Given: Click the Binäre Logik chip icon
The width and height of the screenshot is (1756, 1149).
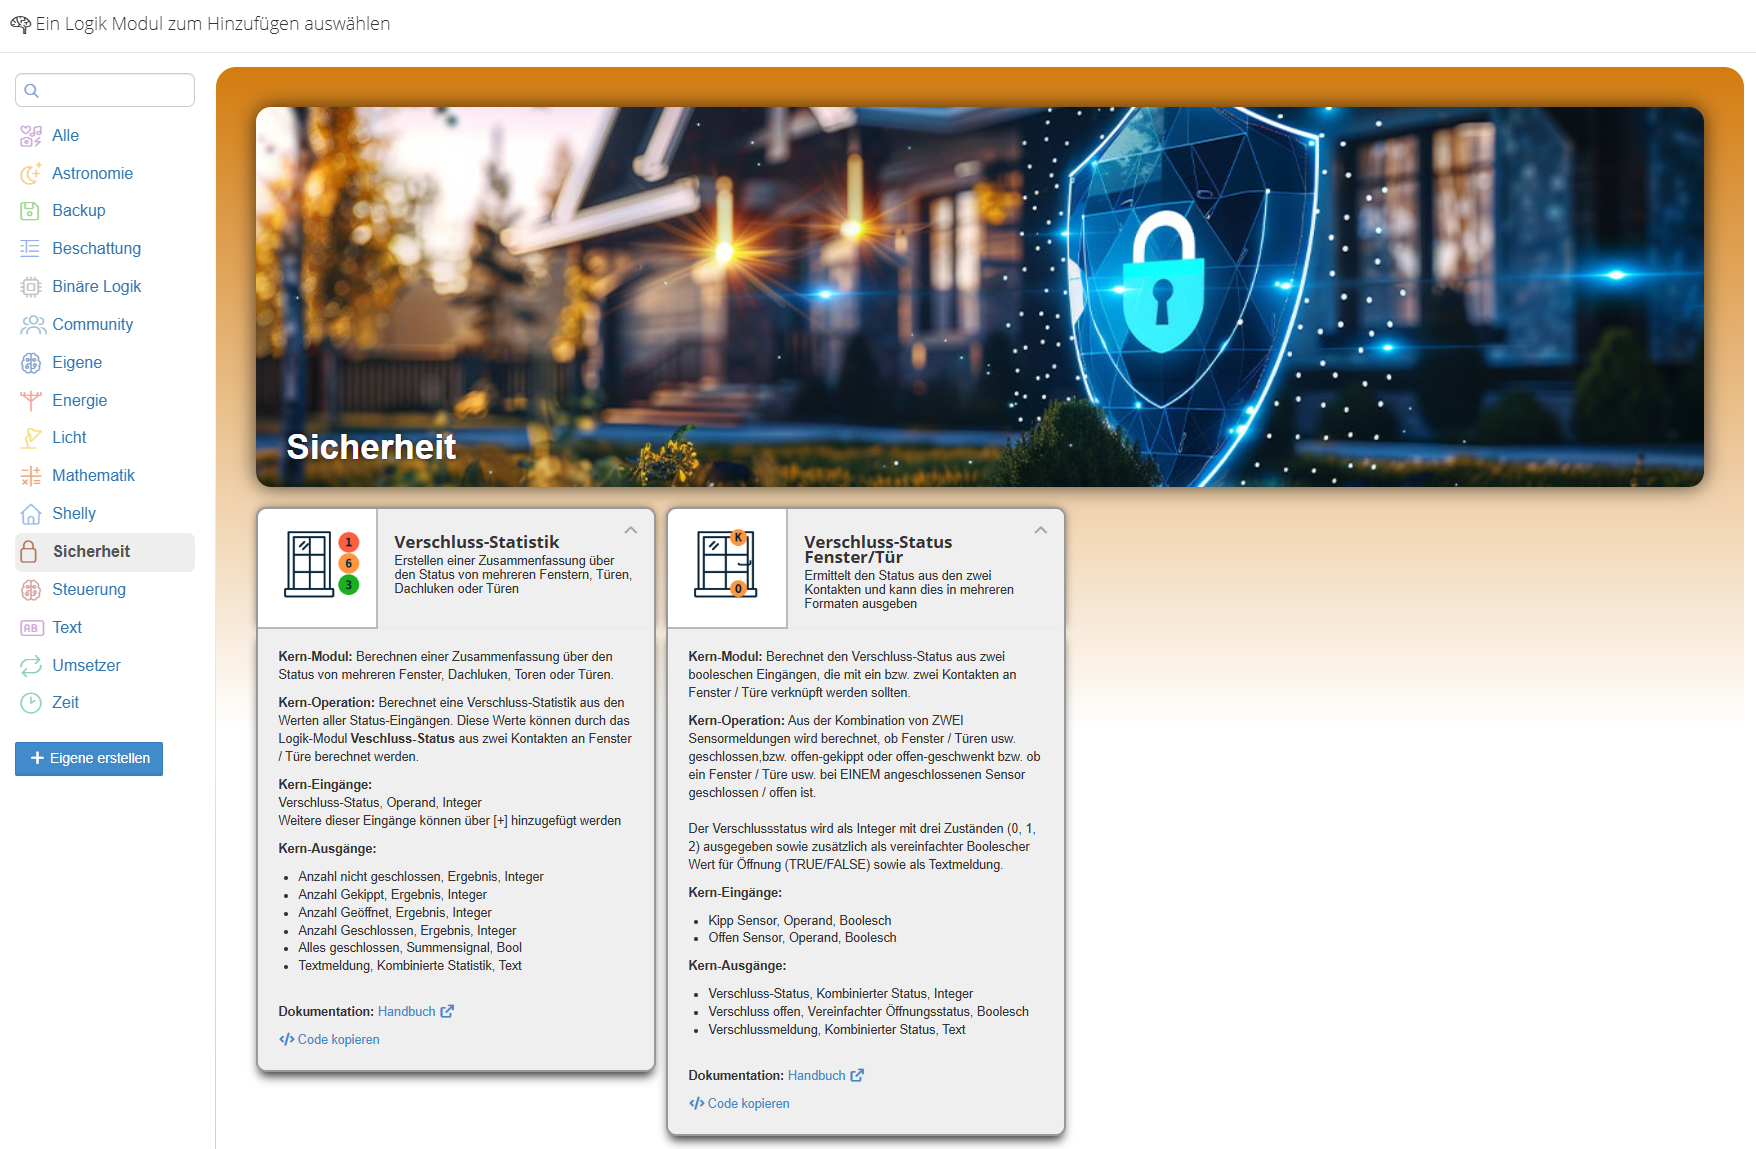Looking at the screenshot, I should point(31,287).
